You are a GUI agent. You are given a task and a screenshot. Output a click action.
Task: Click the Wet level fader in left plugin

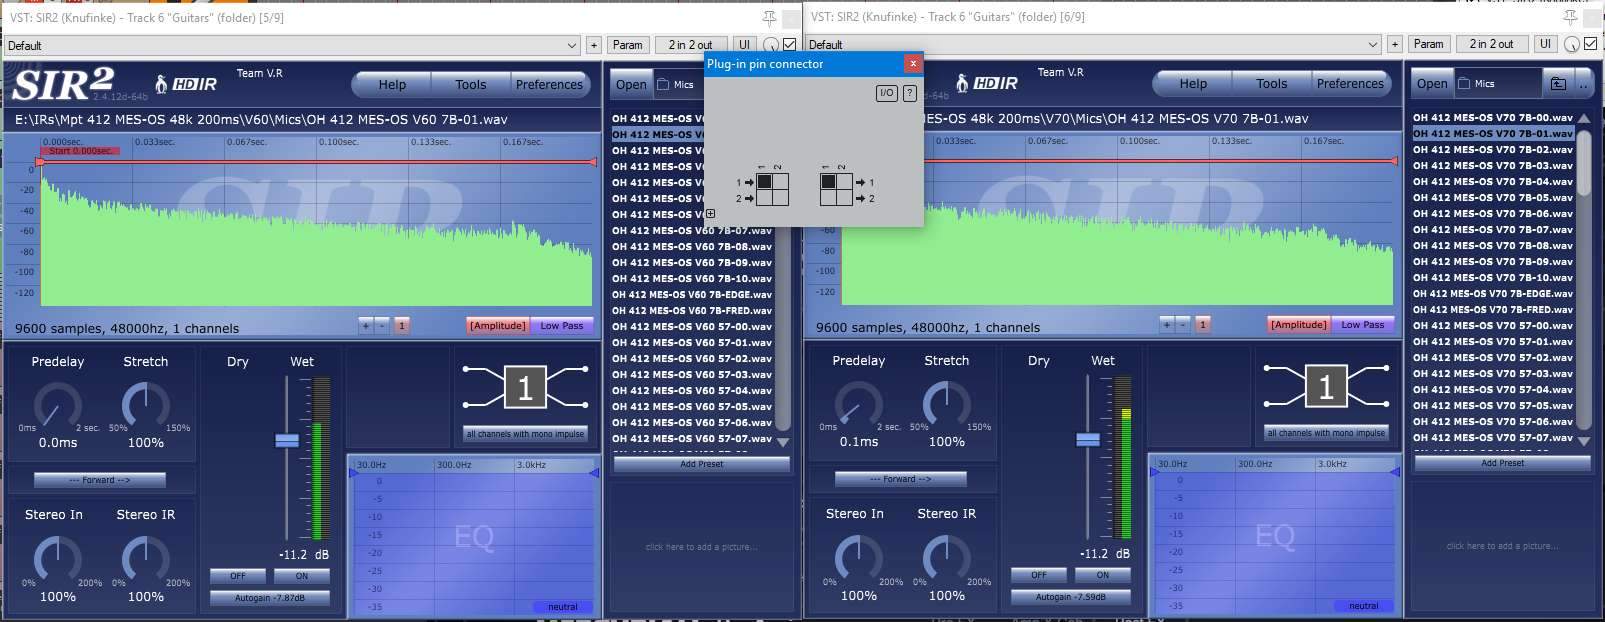point(287,441)
